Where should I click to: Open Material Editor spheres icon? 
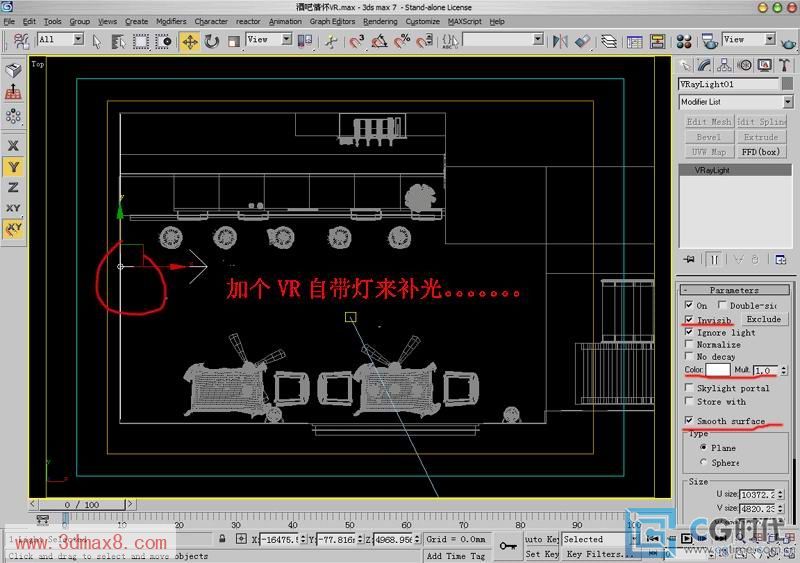[x=684, y=41]
